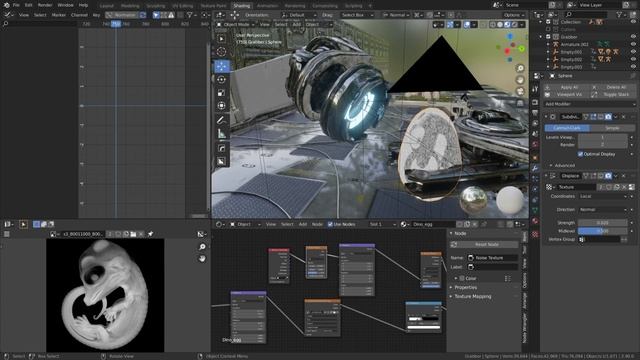Screen dimensions: 640x360
Task: Open Marker menu in graph editor
Action: point(58,15)
